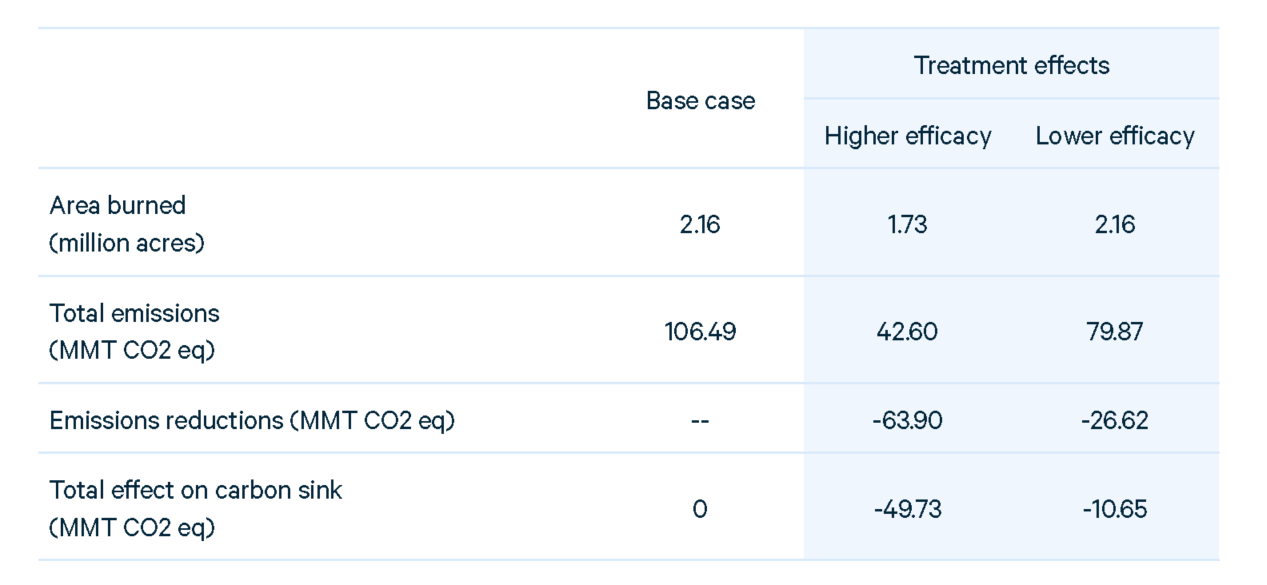Select the 42.60 total emissions cell

[907, 332]
